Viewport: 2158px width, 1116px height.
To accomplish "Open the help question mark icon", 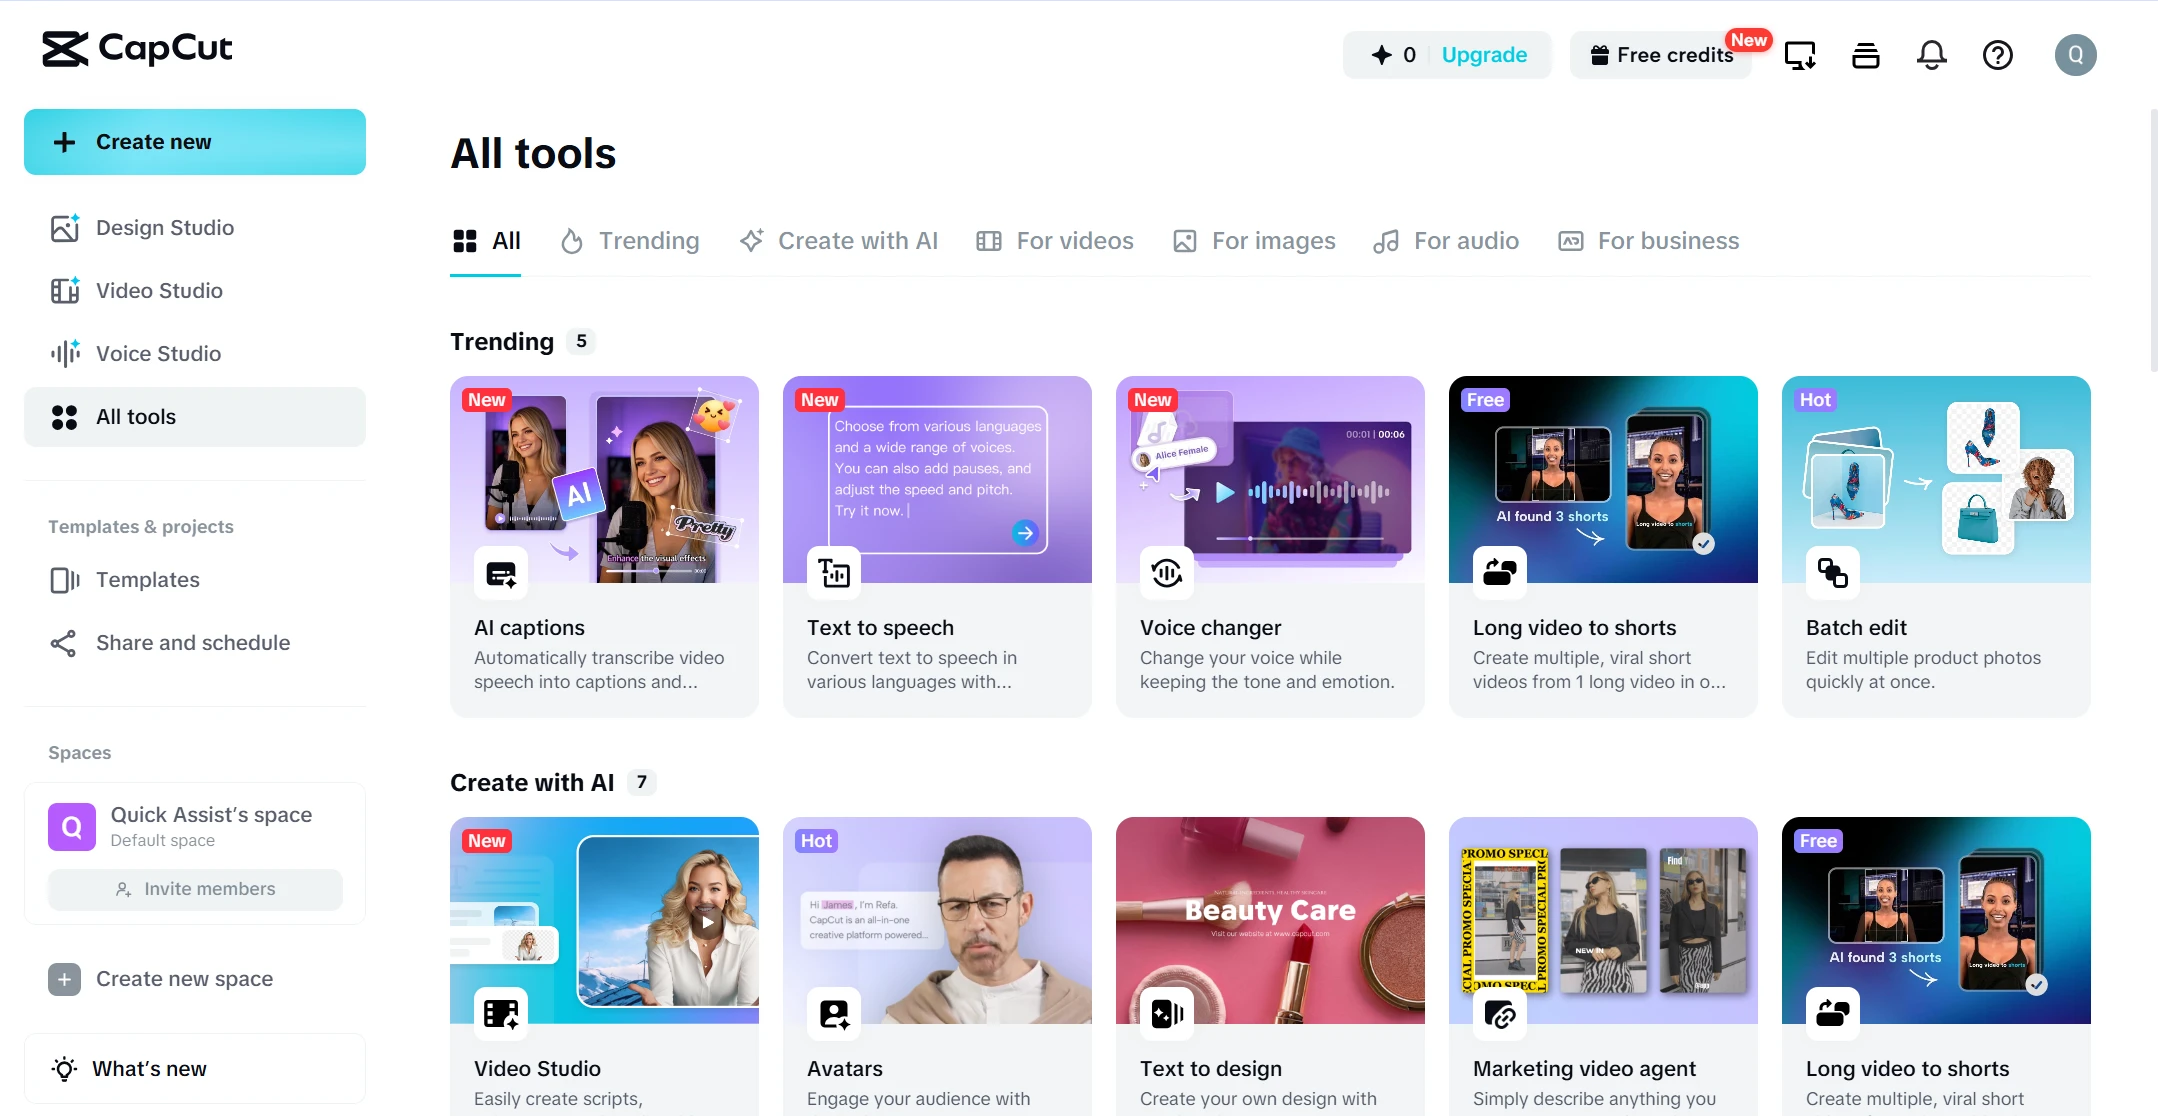I will (x=1998, y=55).
